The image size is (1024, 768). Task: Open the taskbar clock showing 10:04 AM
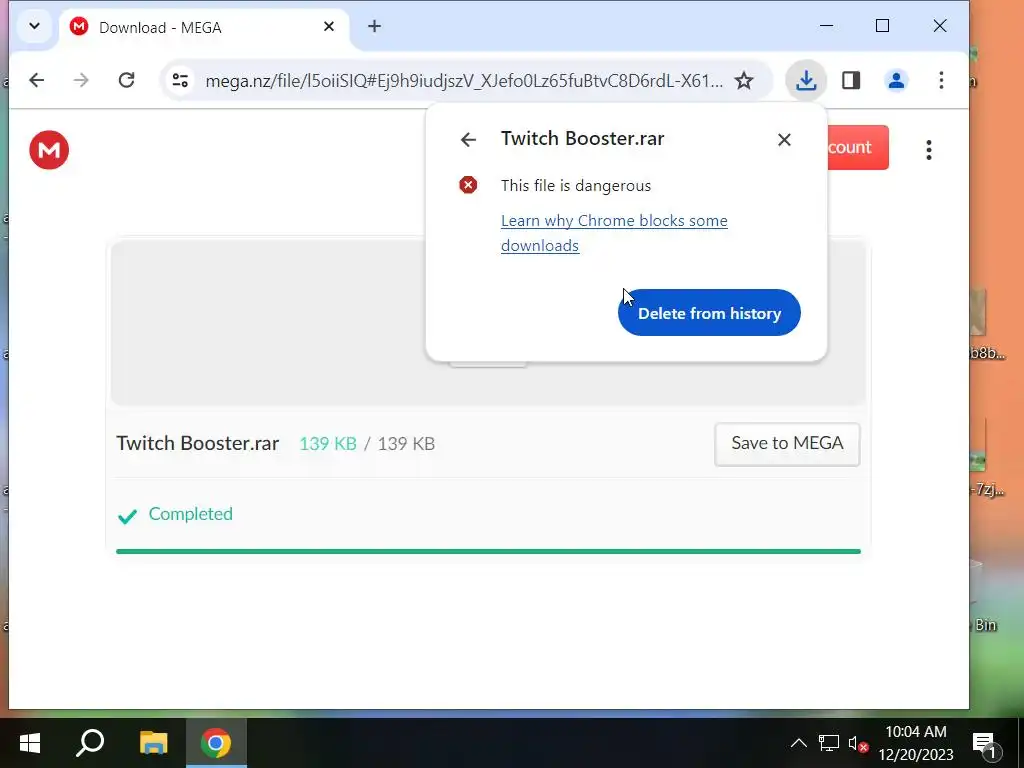point(916,743)
